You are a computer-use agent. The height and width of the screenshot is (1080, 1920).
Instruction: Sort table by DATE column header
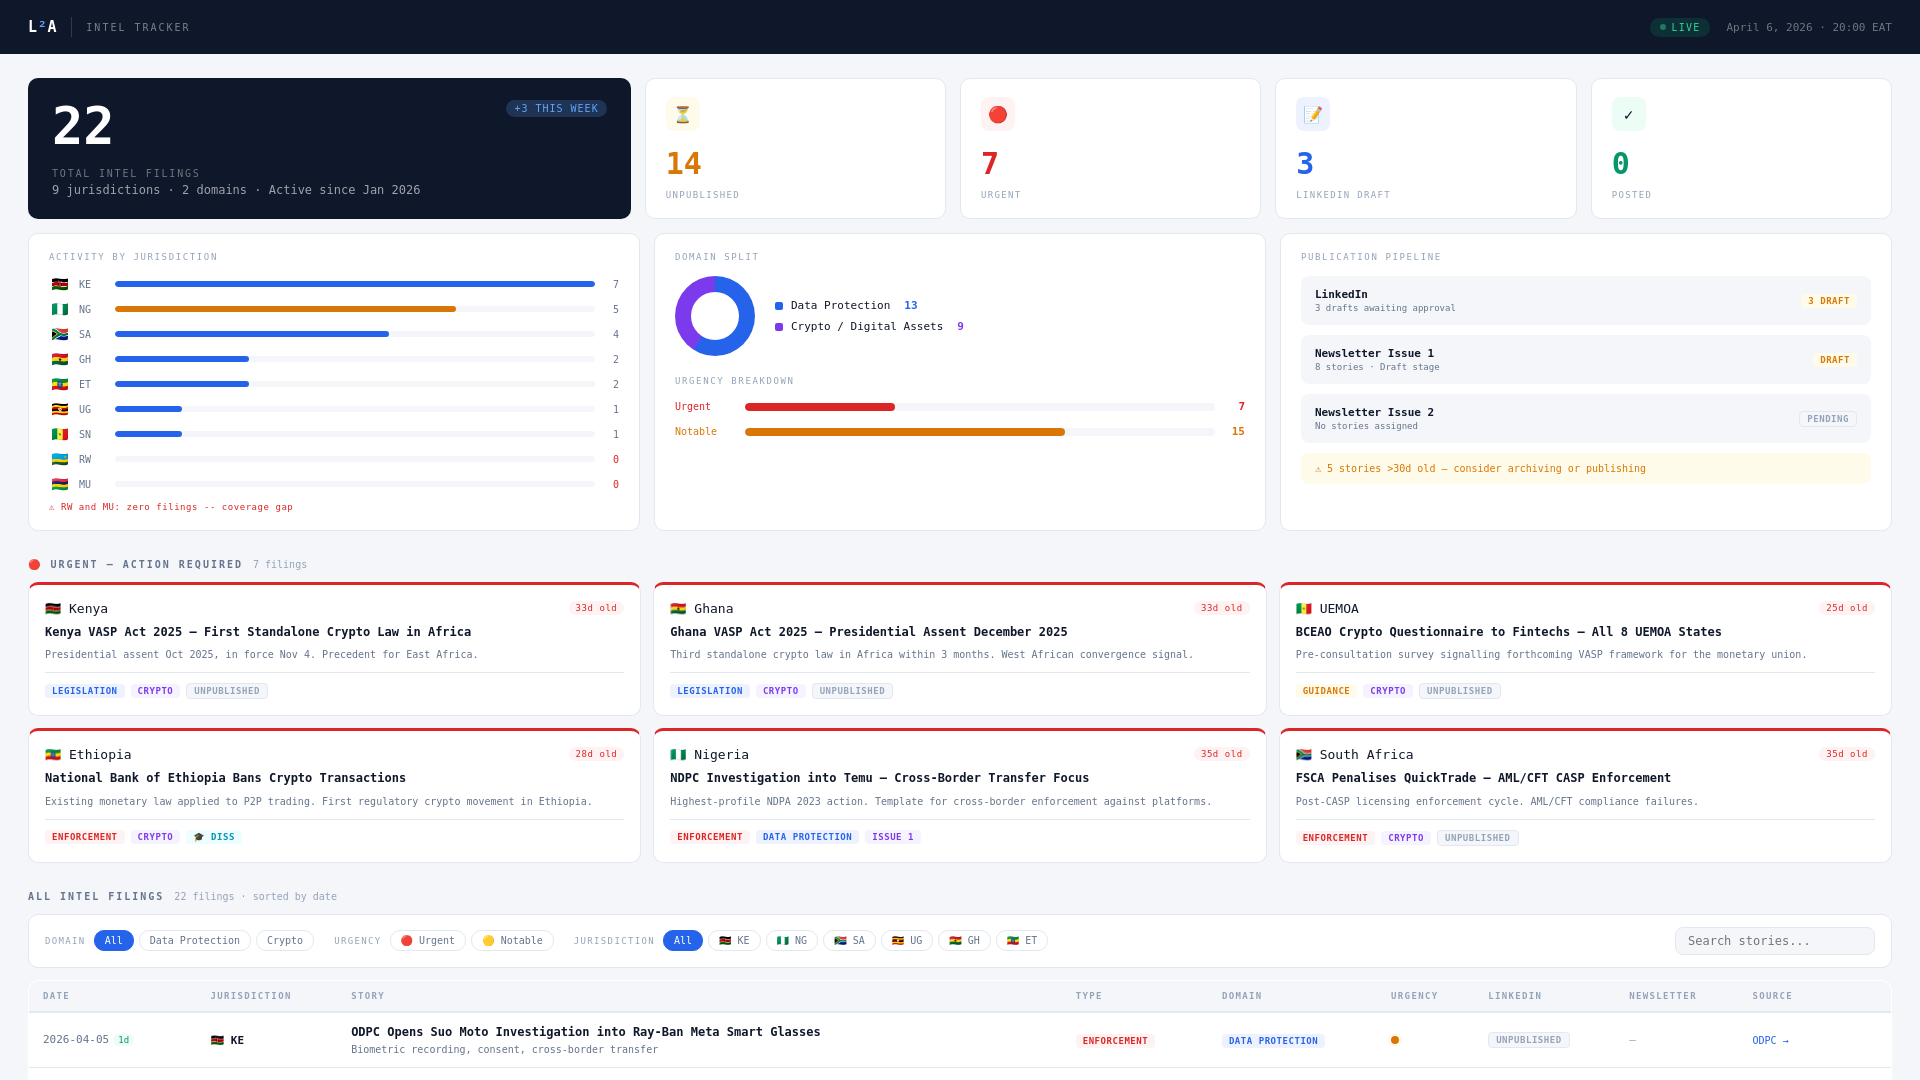(x=56, y=996)
